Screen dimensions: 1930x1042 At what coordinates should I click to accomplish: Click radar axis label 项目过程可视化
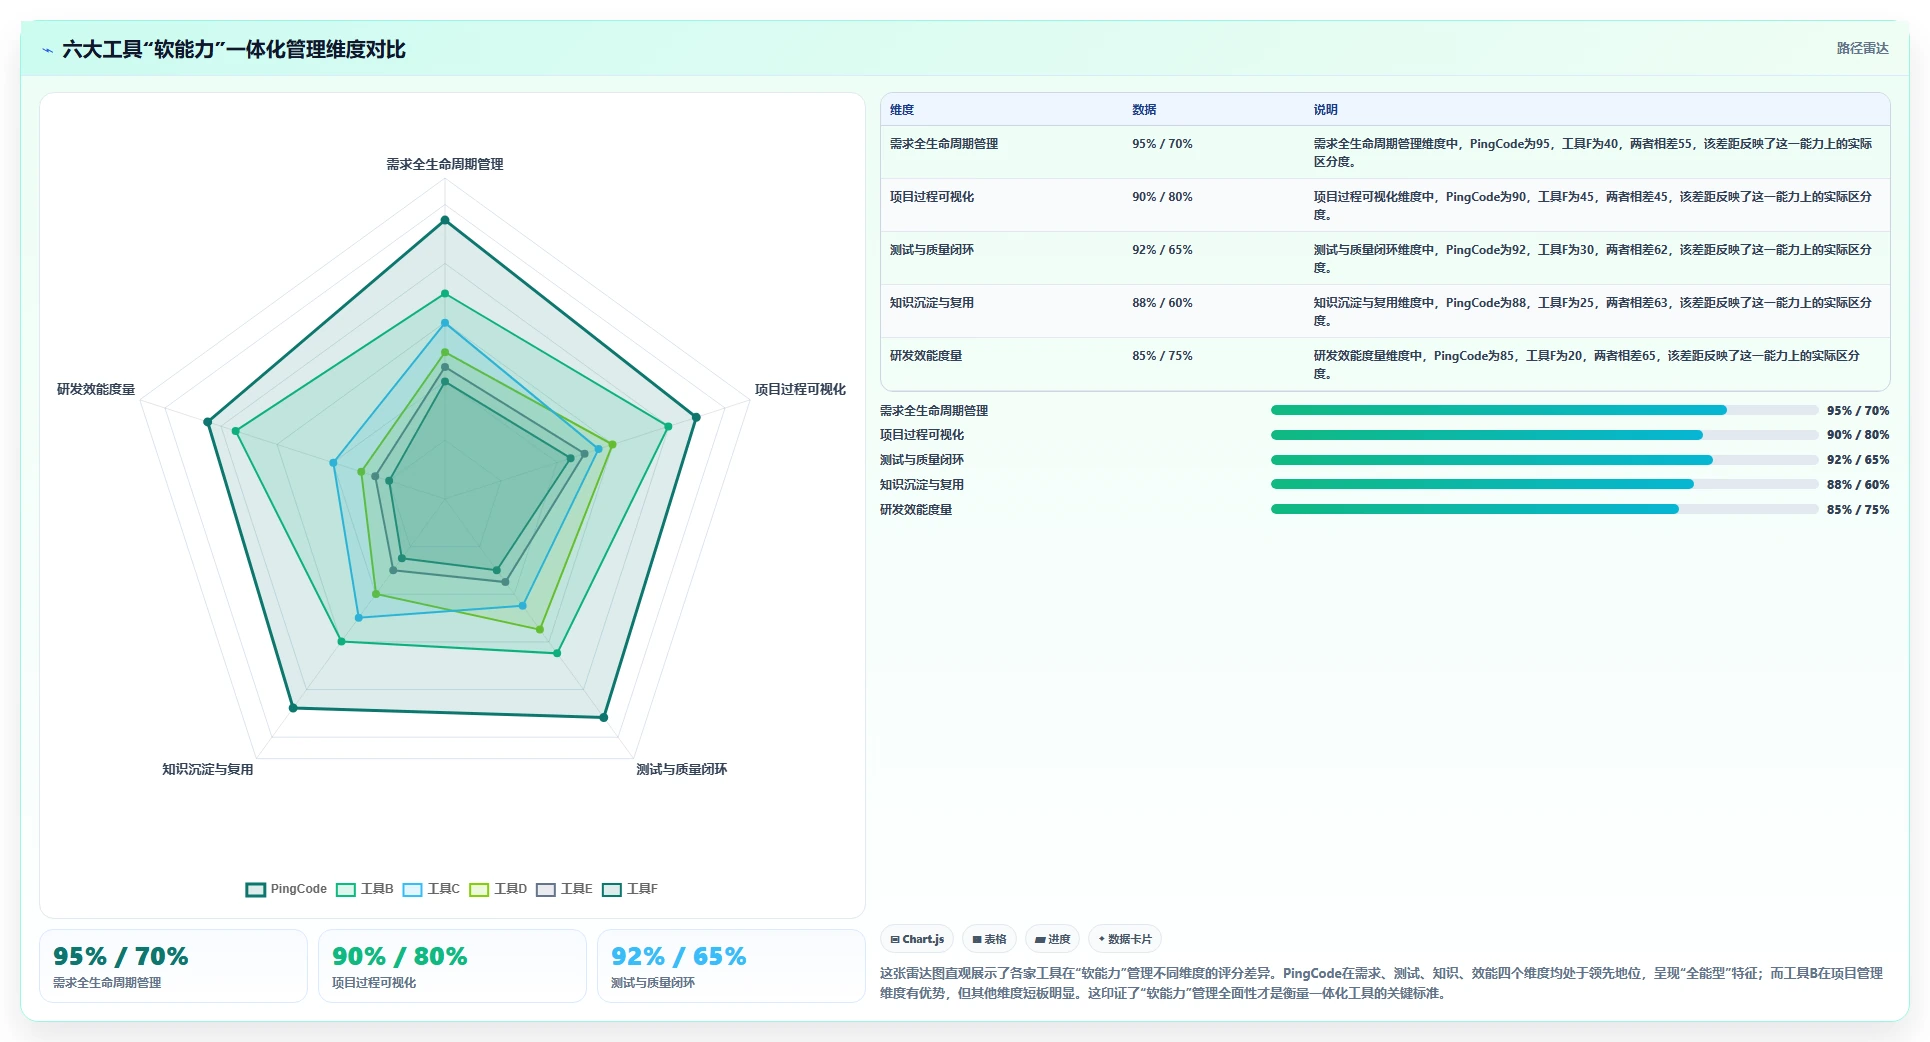point(800,389)
